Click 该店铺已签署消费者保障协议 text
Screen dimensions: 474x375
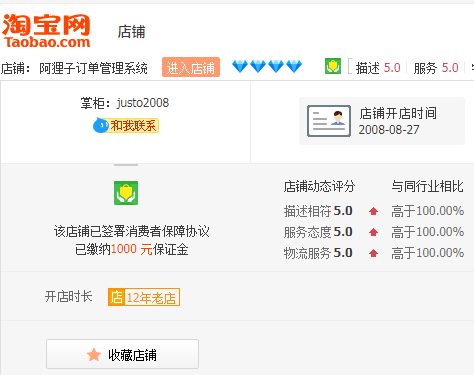(132, 231)
